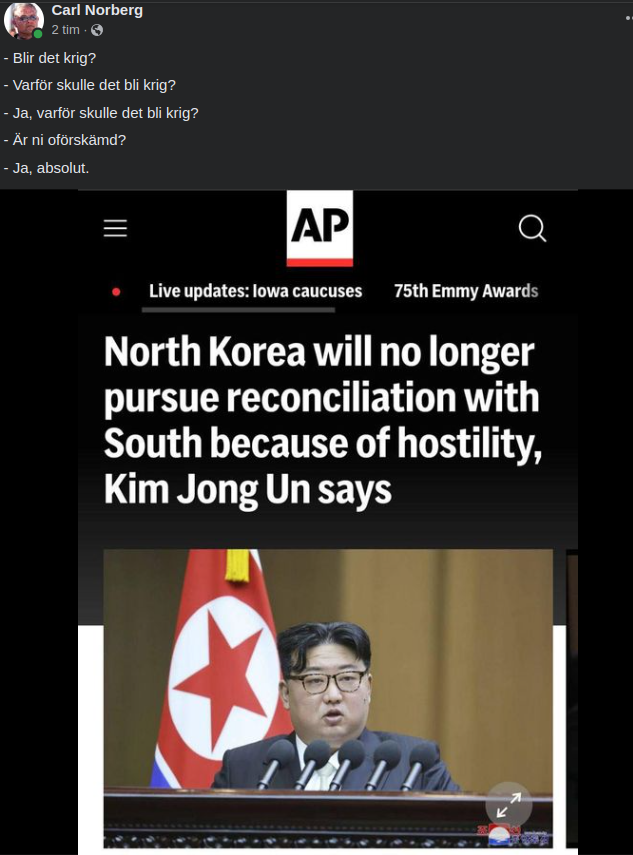
Task: Click the next carousel image edge
Action: [572, 698]
